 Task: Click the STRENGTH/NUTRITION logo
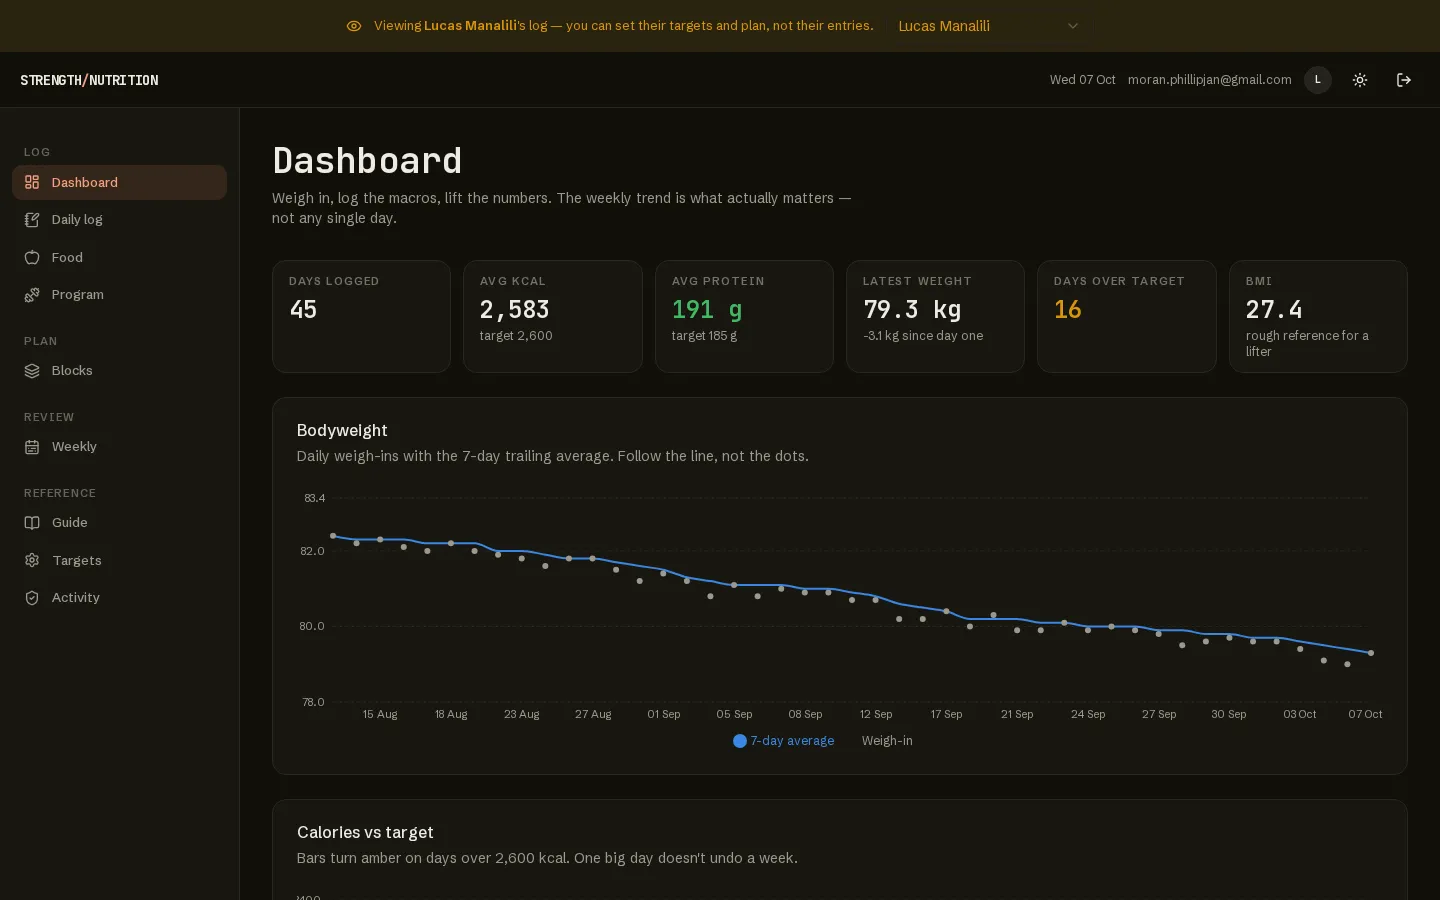(x=89, y=80)
